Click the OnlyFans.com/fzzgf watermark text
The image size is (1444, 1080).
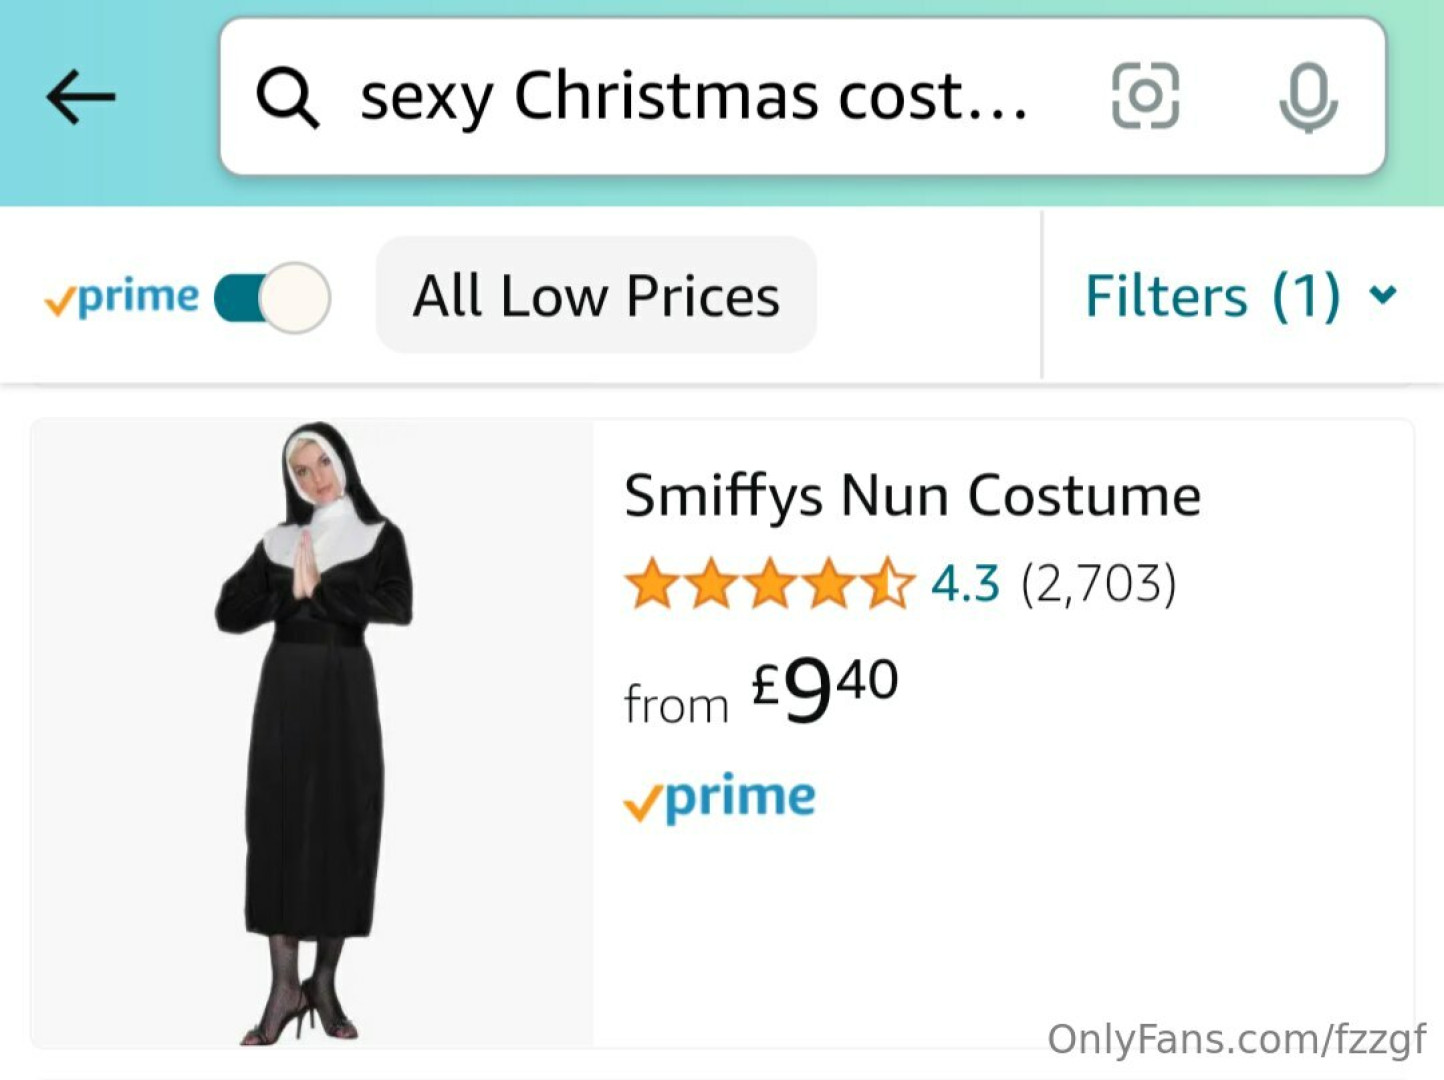(1236, 1039)
